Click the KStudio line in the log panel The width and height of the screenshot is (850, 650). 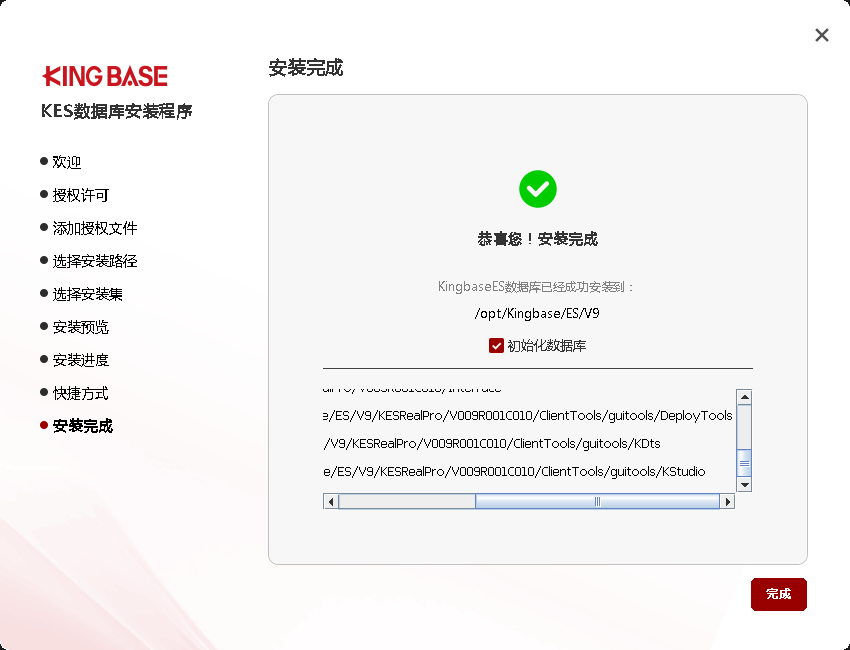pos(519,470)
